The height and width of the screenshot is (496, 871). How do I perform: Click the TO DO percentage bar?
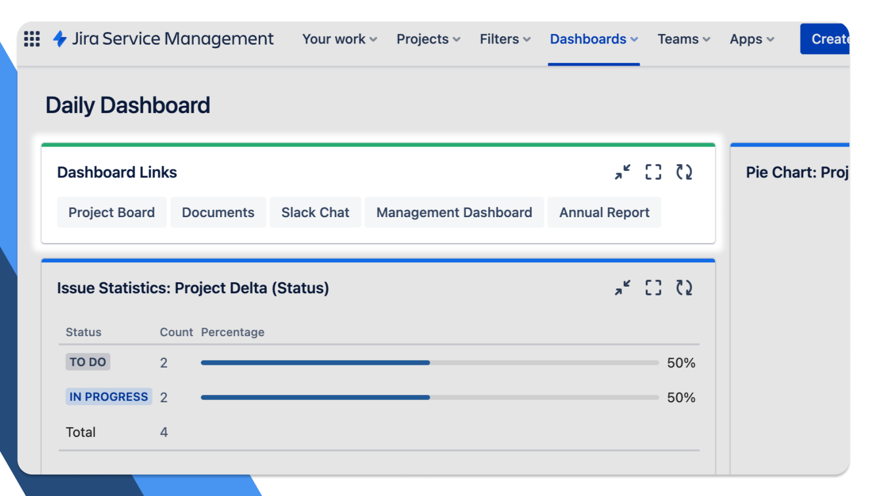click(429, 363)
